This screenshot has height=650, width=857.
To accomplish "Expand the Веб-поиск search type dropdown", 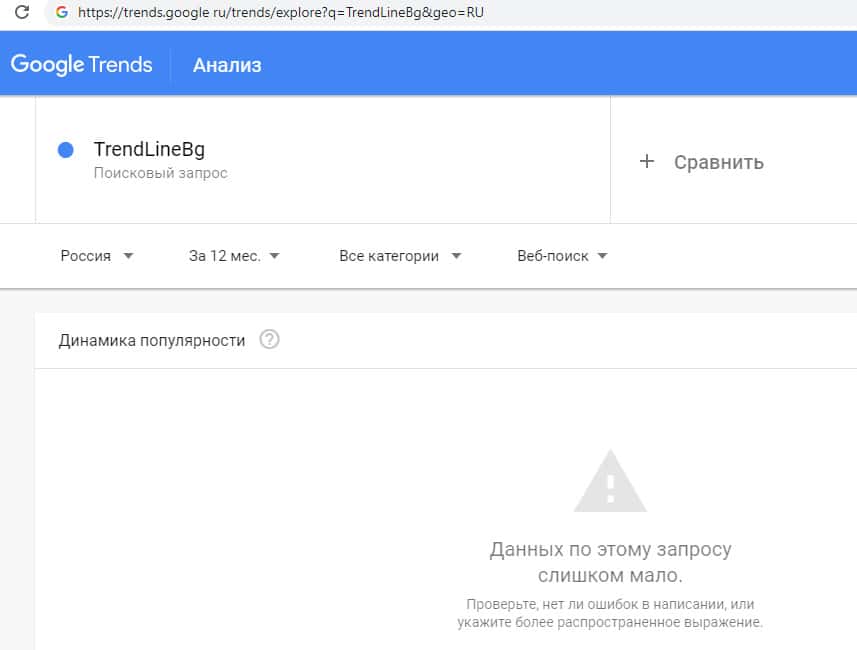I will click(x=562, y=256).
